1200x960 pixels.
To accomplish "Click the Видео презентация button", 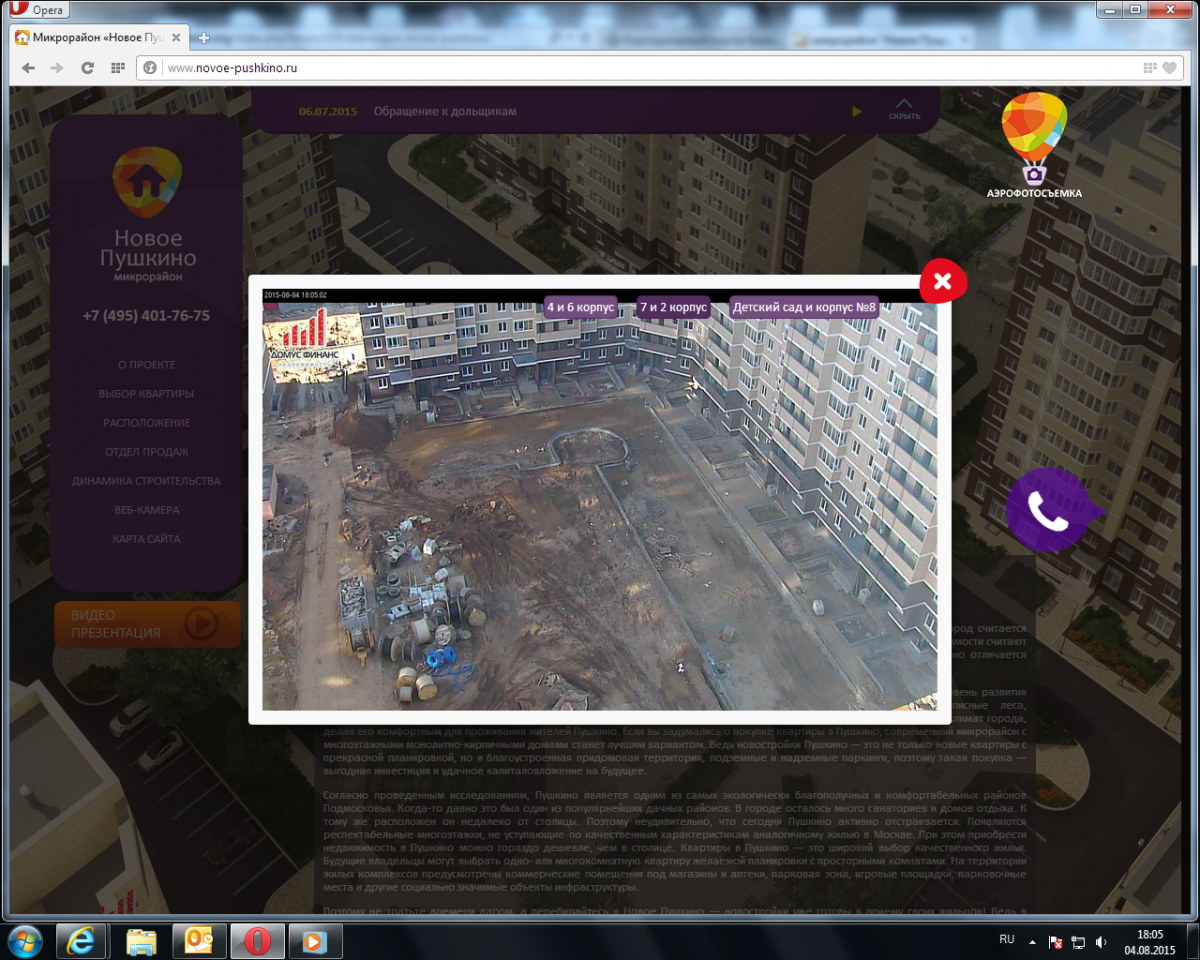I will (148, 624).
